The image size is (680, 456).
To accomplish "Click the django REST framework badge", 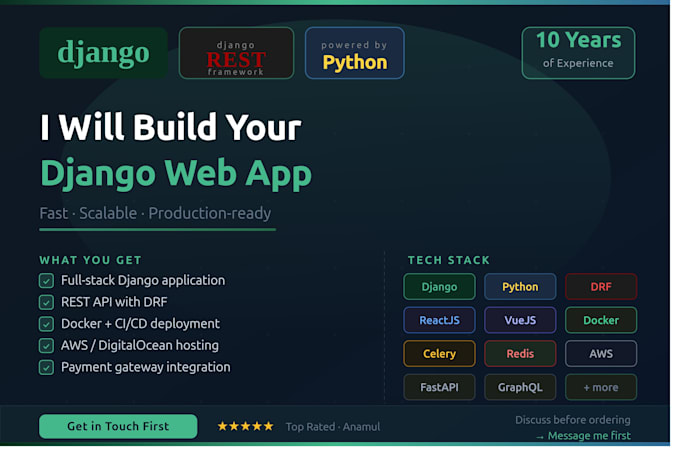I will coord(236,53).
